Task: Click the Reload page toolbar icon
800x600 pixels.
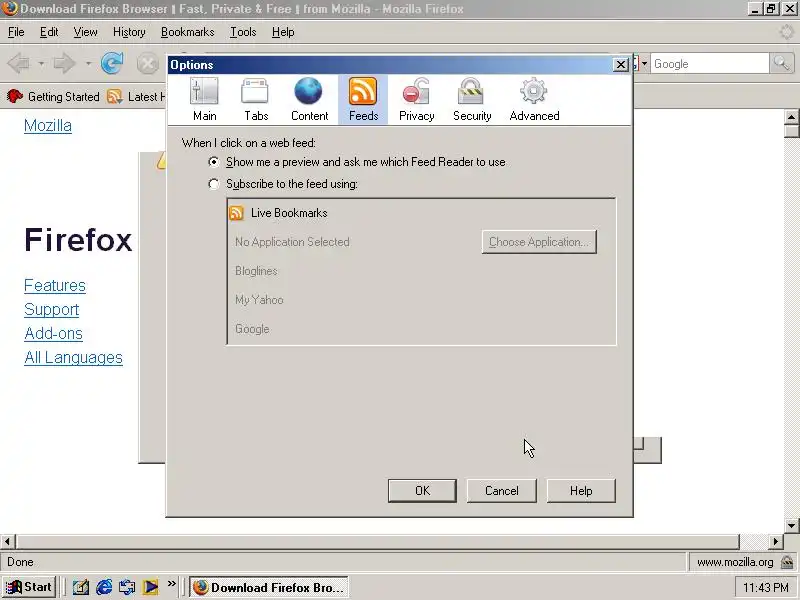Action: pos(112,64)
